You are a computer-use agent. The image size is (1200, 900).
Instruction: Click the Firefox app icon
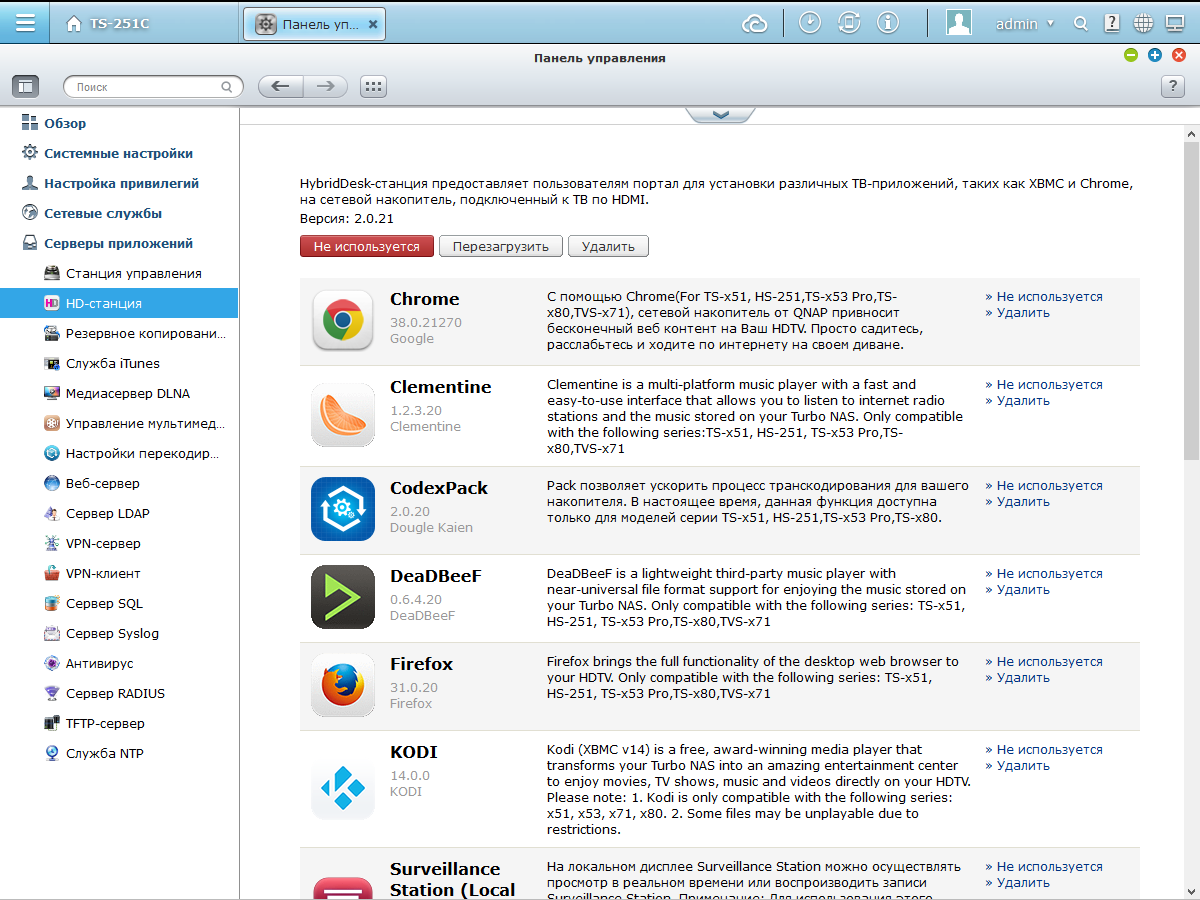point(343,685)
